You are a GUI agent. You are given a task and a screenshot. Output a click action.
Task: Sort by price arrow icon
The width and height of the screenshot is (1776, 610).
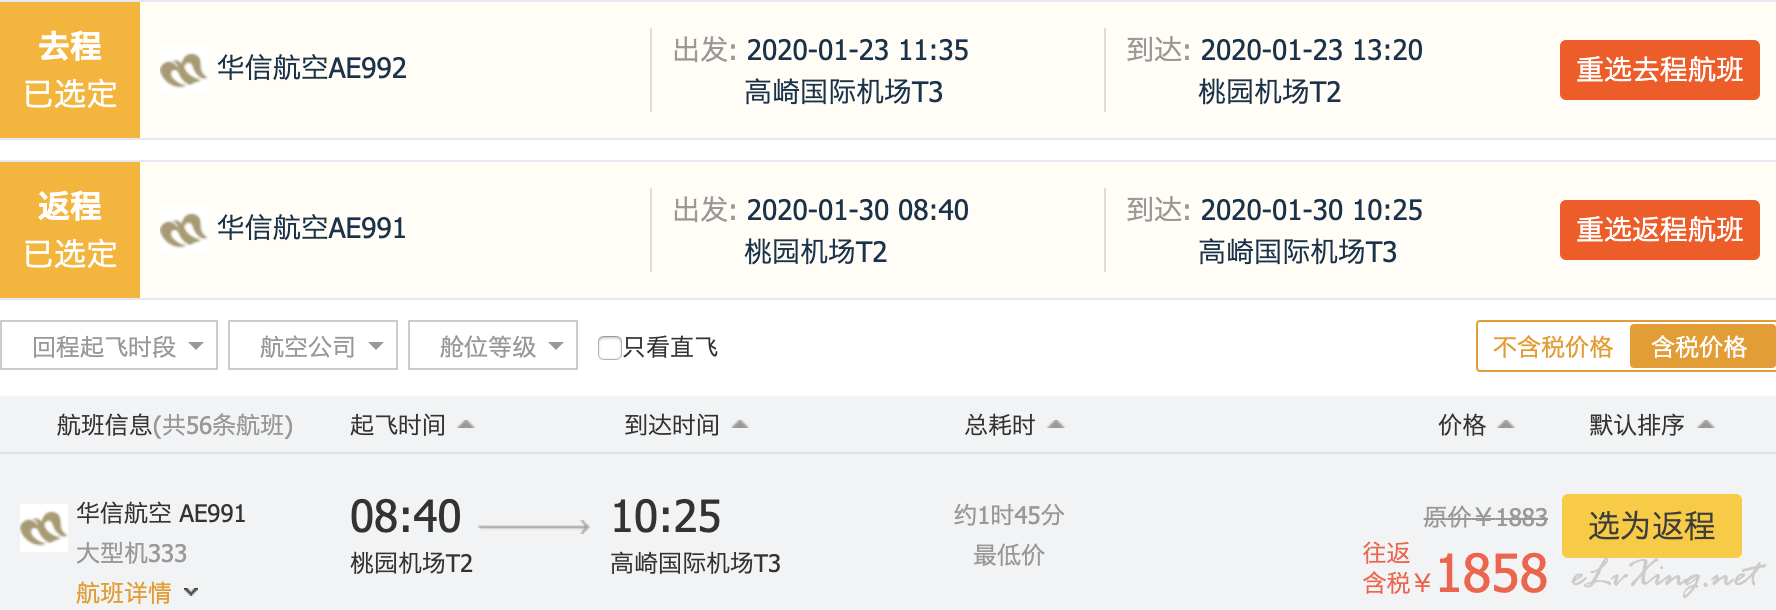pyautogui.click(x=1506, y=425)
